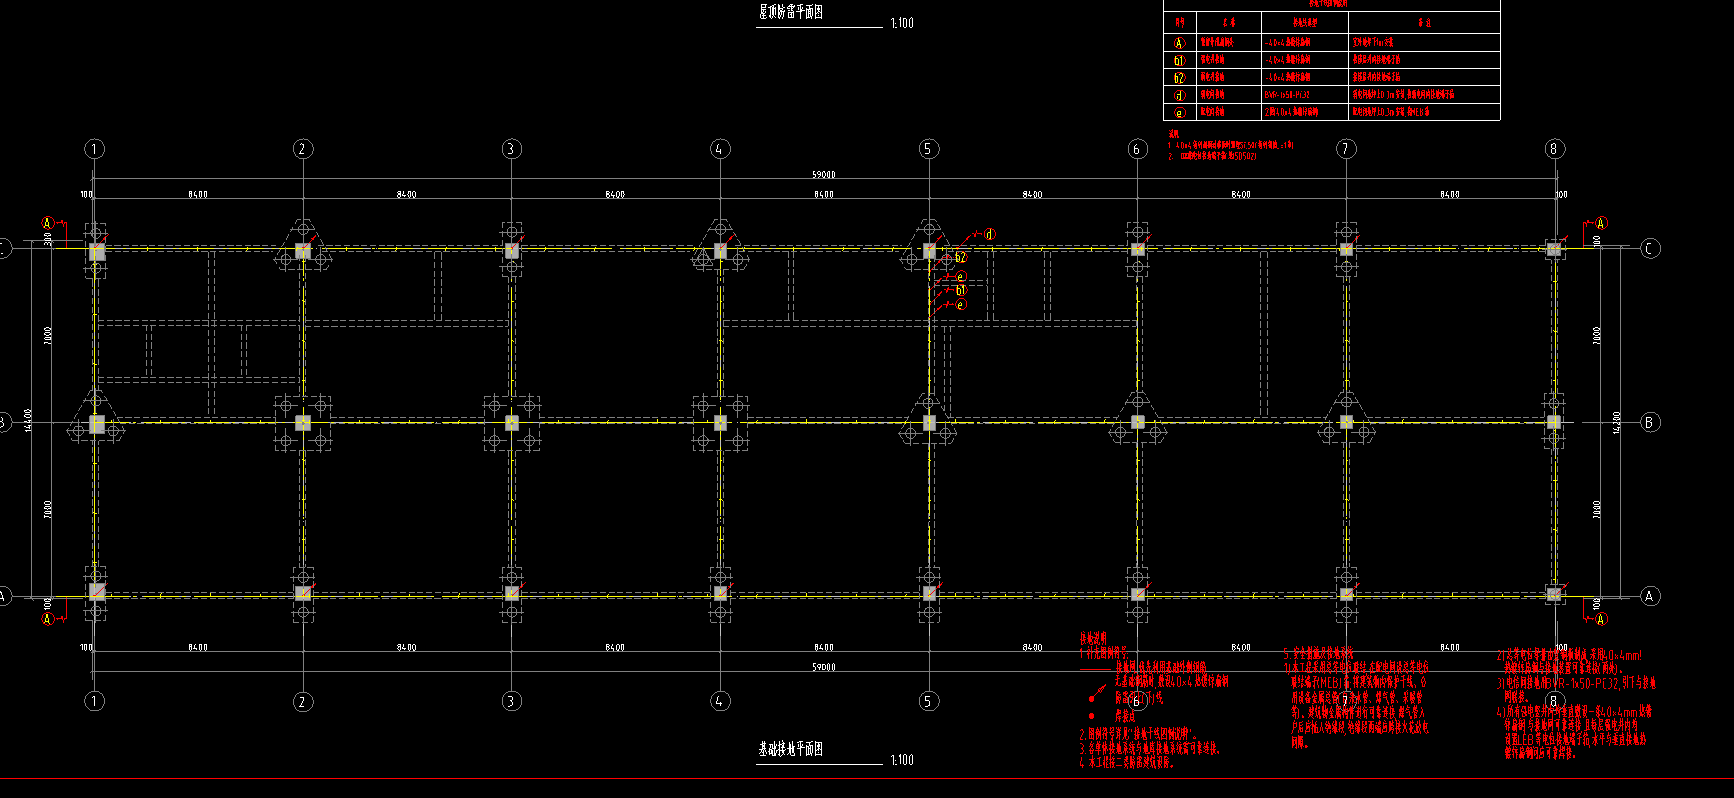1734x798 pixels.
Task: Select the b1 symbol in legend table
Action: click(x=1179, y=60)
